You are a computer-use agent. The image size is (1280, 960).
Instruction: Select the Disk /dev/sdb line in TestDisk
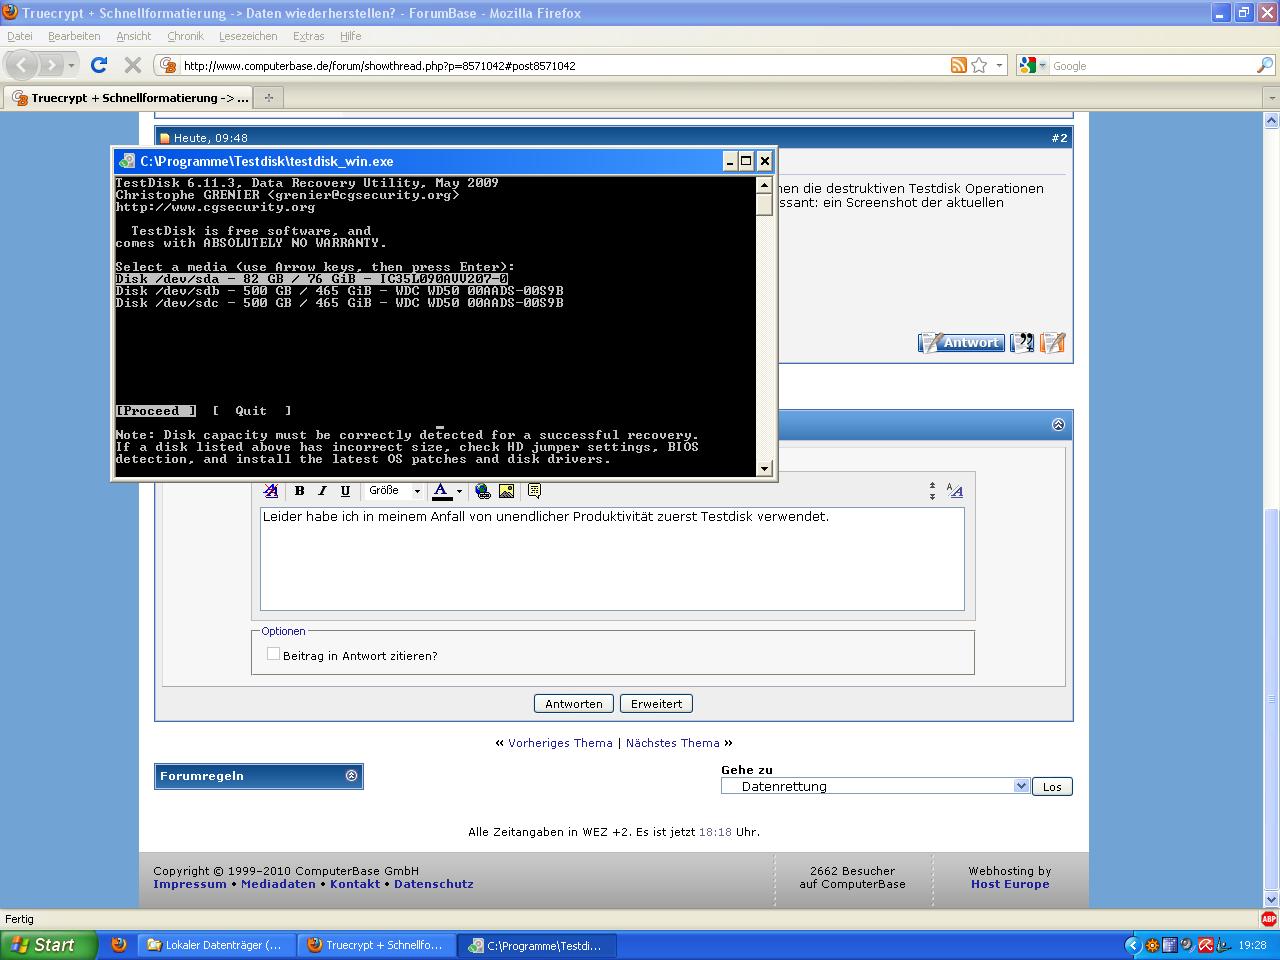click(x=339, y=291)
